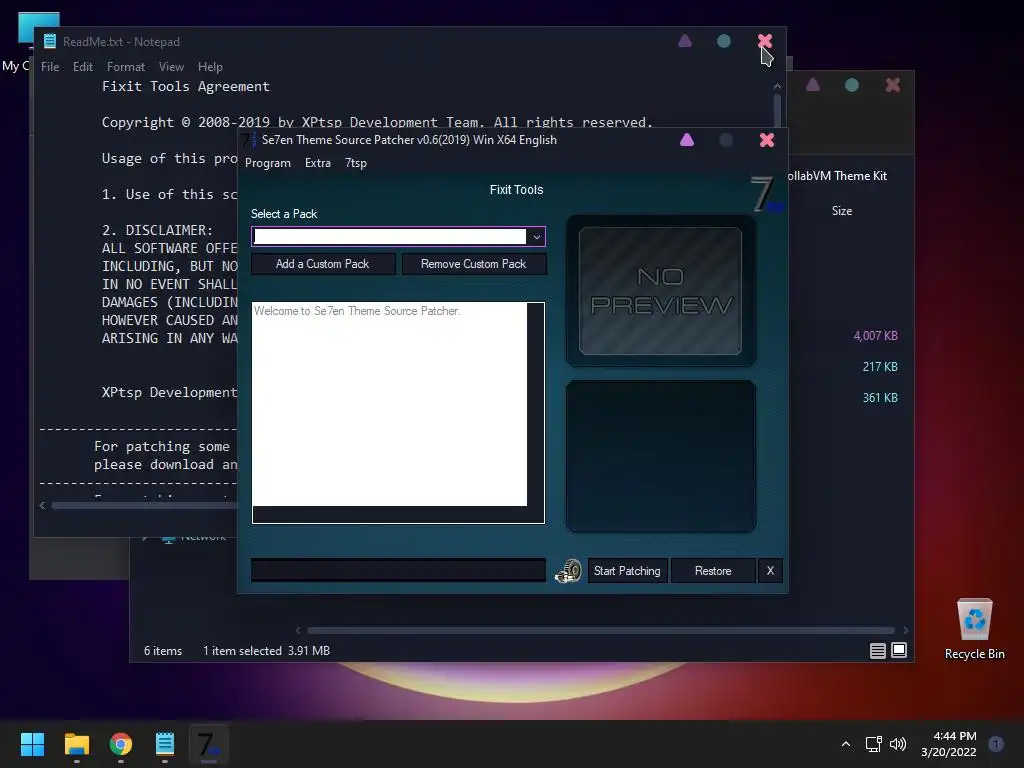Viewport: 1024px width, 768px height.
Task: Switch to Se7en Patcher taskbar icon
Action: (x=209, y=744)
